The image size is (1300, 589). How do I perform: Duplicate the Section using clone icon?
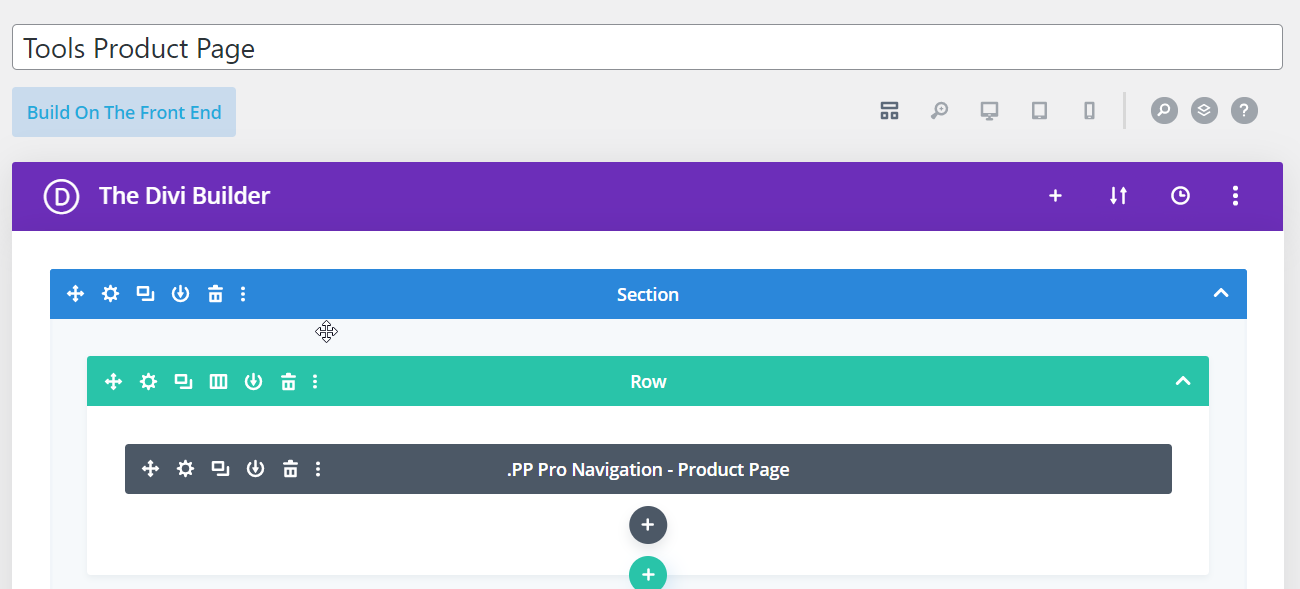click(x=145, y=294)
